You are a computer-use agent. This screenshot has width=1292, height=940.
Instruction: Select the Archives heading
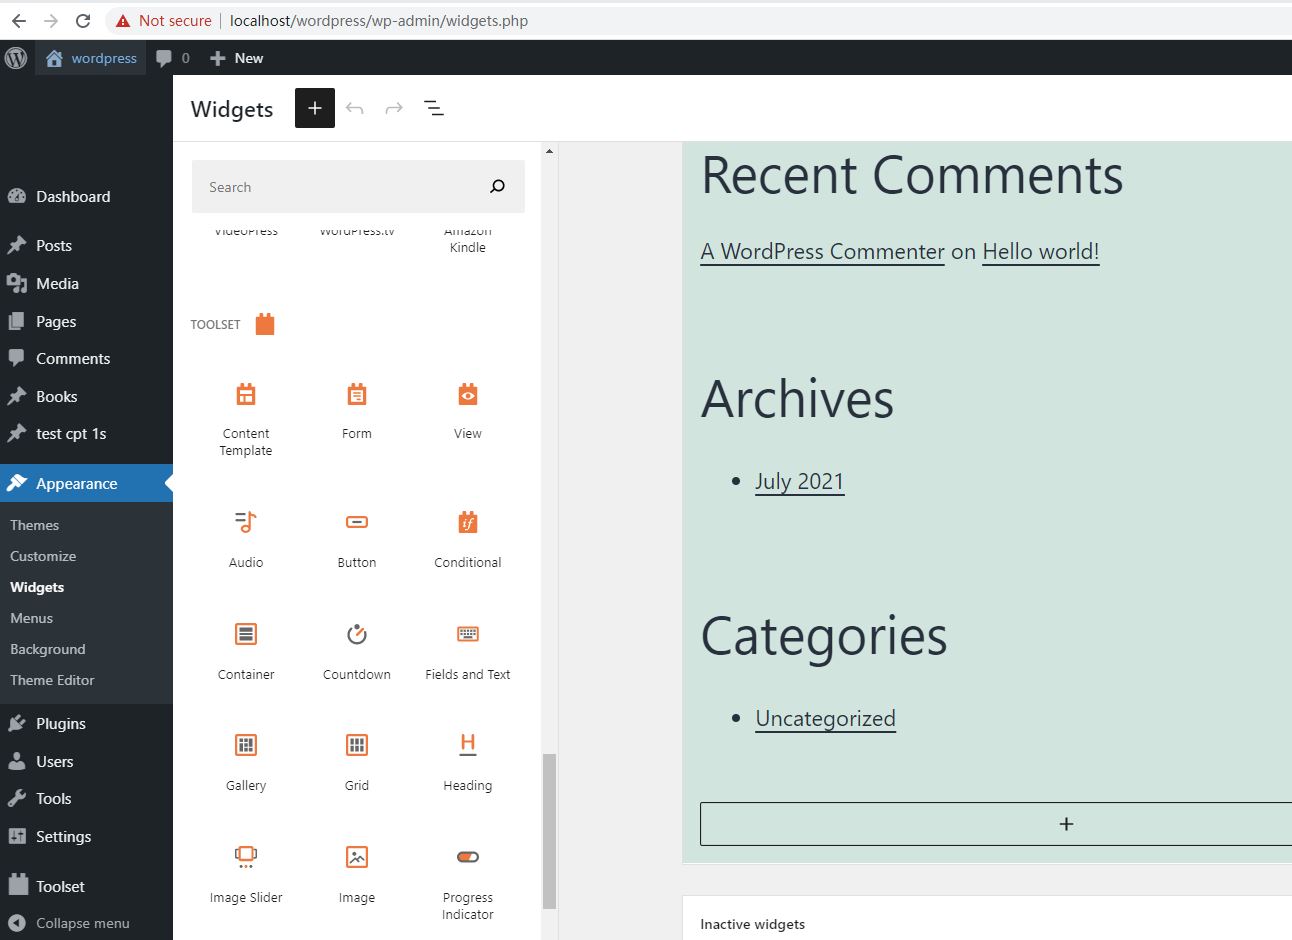pos(798,400)
